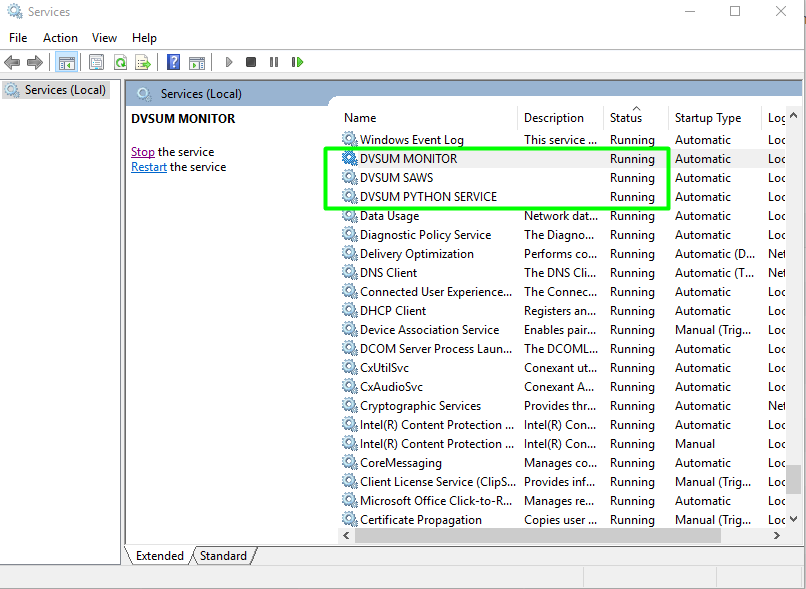The height and width of the screenshot is (589, 806).
Task: Toggle the Show/Hide Console Tree icon
Action: pos(66,63)
